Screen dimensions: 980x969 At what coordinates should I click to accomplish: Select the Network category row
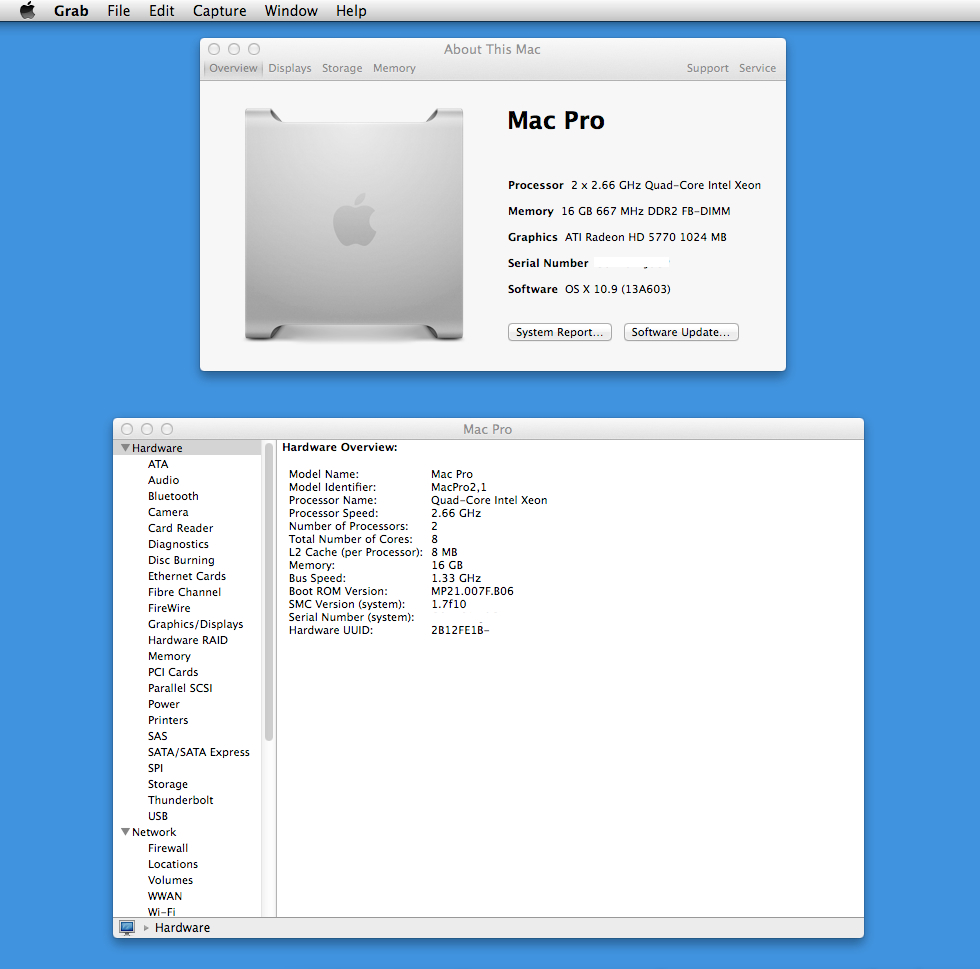tap(188, 832)
